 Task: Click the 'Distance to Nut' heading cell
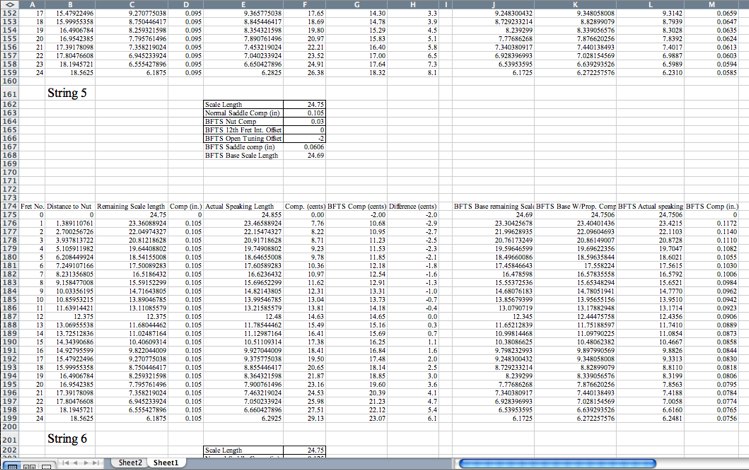point(70,206)
